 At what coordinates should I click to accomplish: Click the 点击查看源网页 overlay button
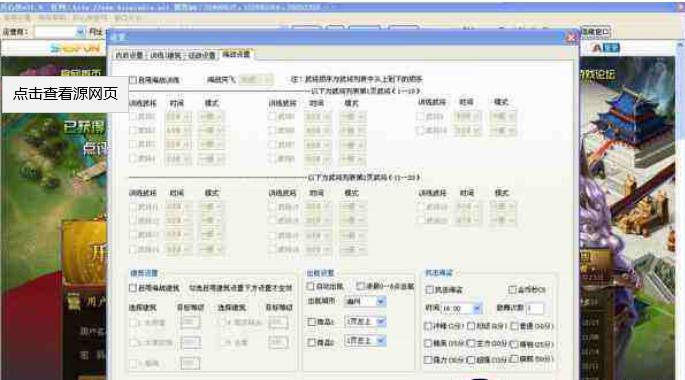click(x=65, y=93)
